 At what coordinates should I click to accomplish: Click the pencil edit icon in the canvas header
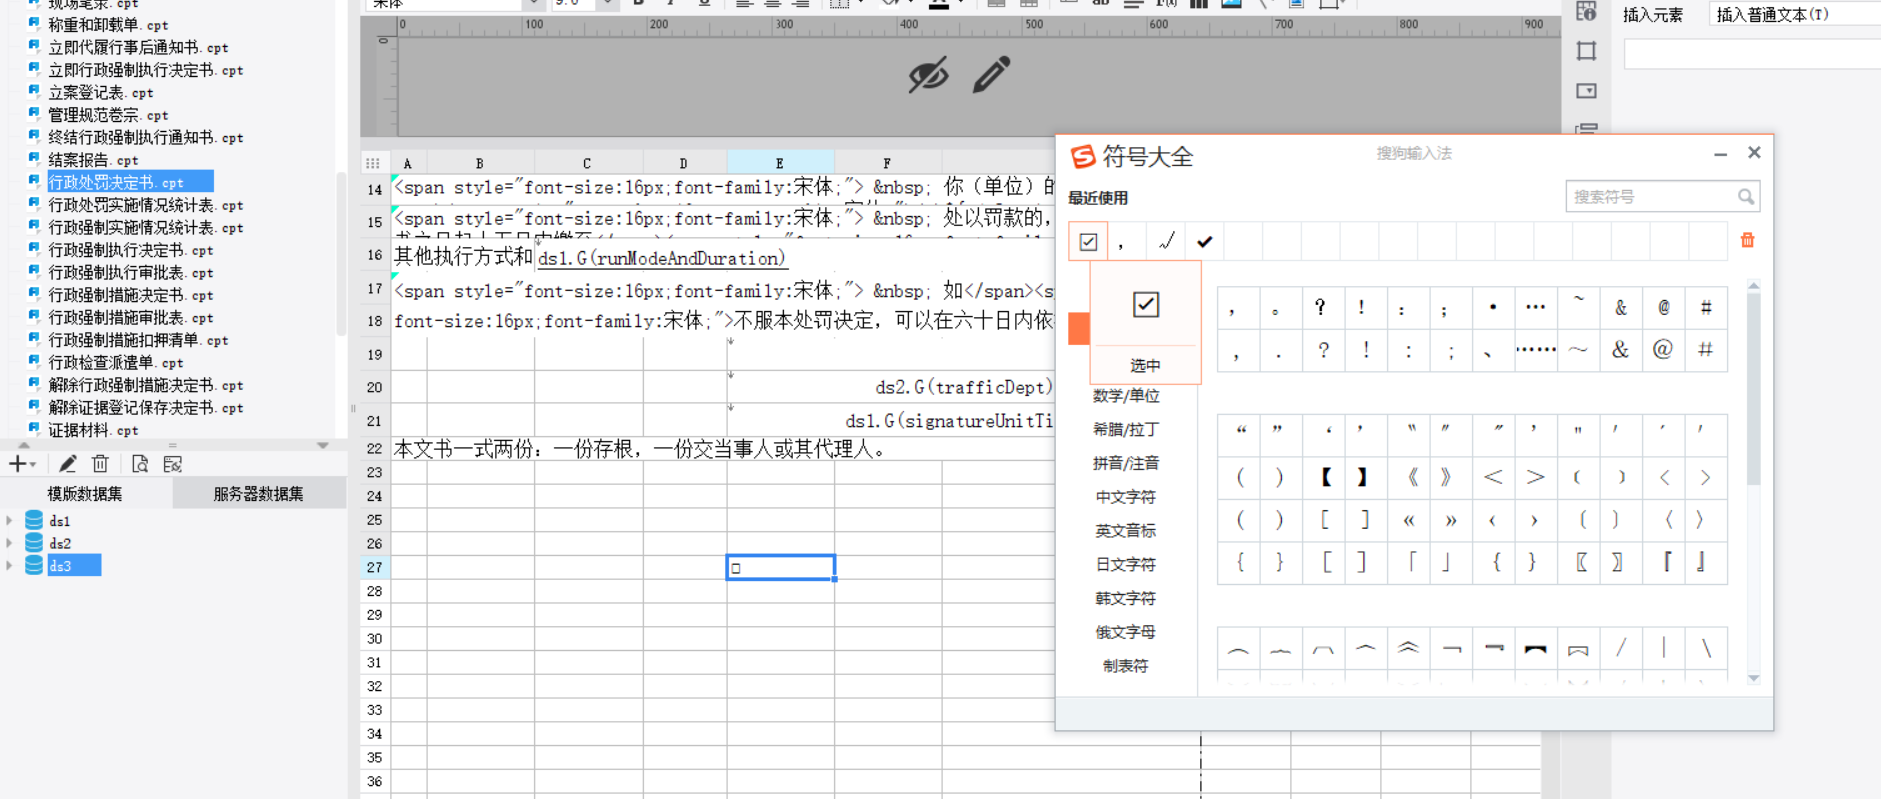pyautogui.click(x=991, y=74)
